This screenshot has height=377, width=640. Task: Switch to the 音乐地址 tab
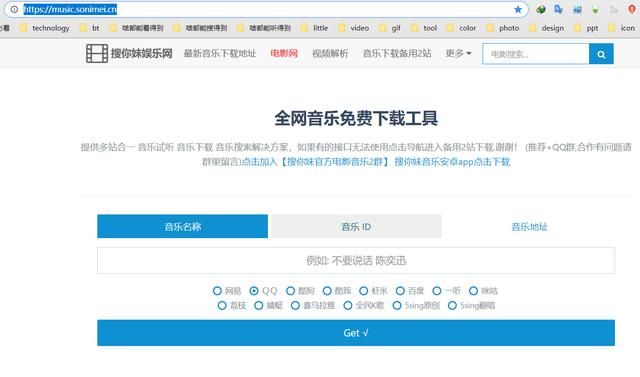[529, 227]
